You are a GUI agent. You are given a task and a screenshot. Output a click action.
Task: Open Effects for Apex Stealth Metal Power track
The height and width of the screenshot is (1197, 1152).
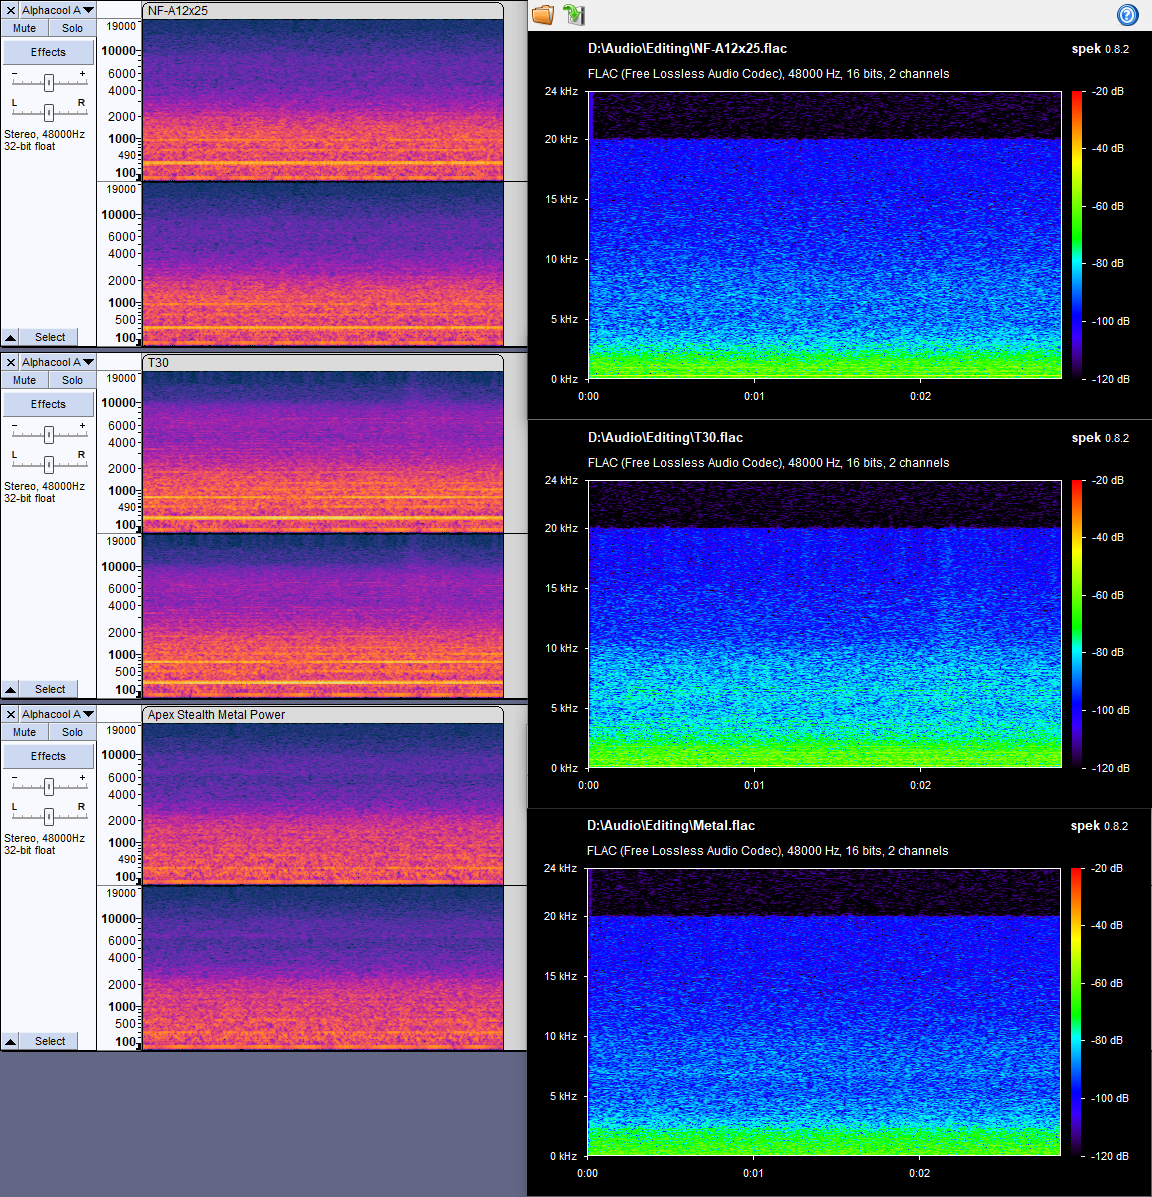48,756
